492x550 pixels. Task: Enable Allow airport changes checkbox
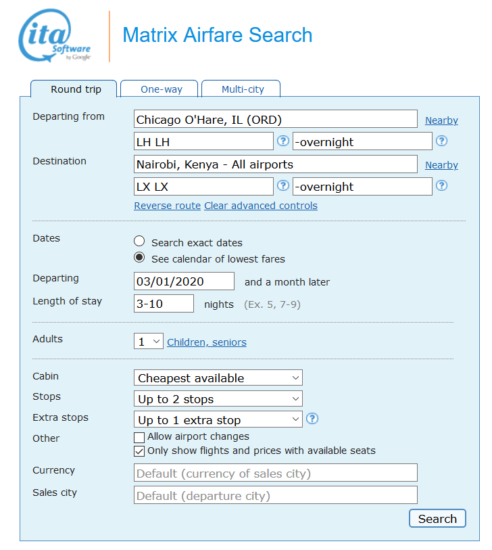[x=139, y=437]
